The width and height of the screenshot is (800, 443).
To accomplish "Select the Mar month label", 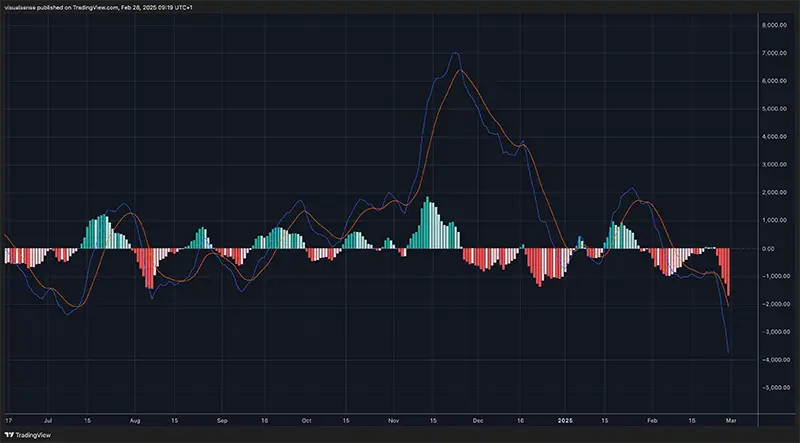I will coord(731,422).
